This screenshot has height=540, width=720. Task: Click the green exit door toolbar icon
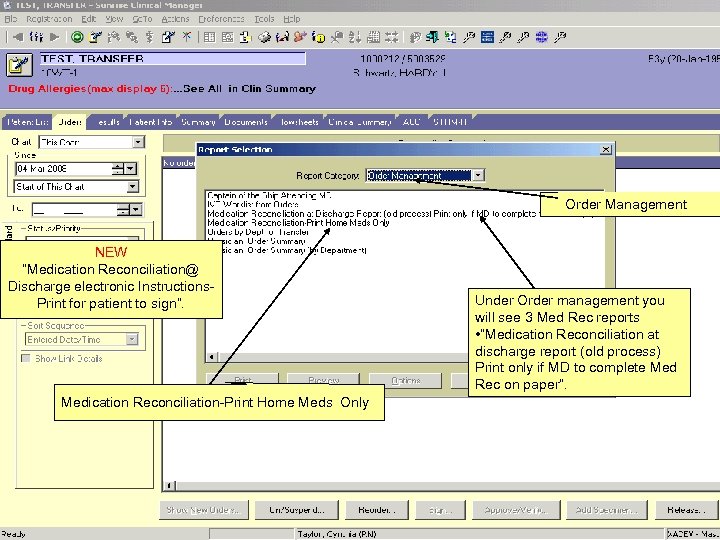pyautogui.click(x=432, y=37)
